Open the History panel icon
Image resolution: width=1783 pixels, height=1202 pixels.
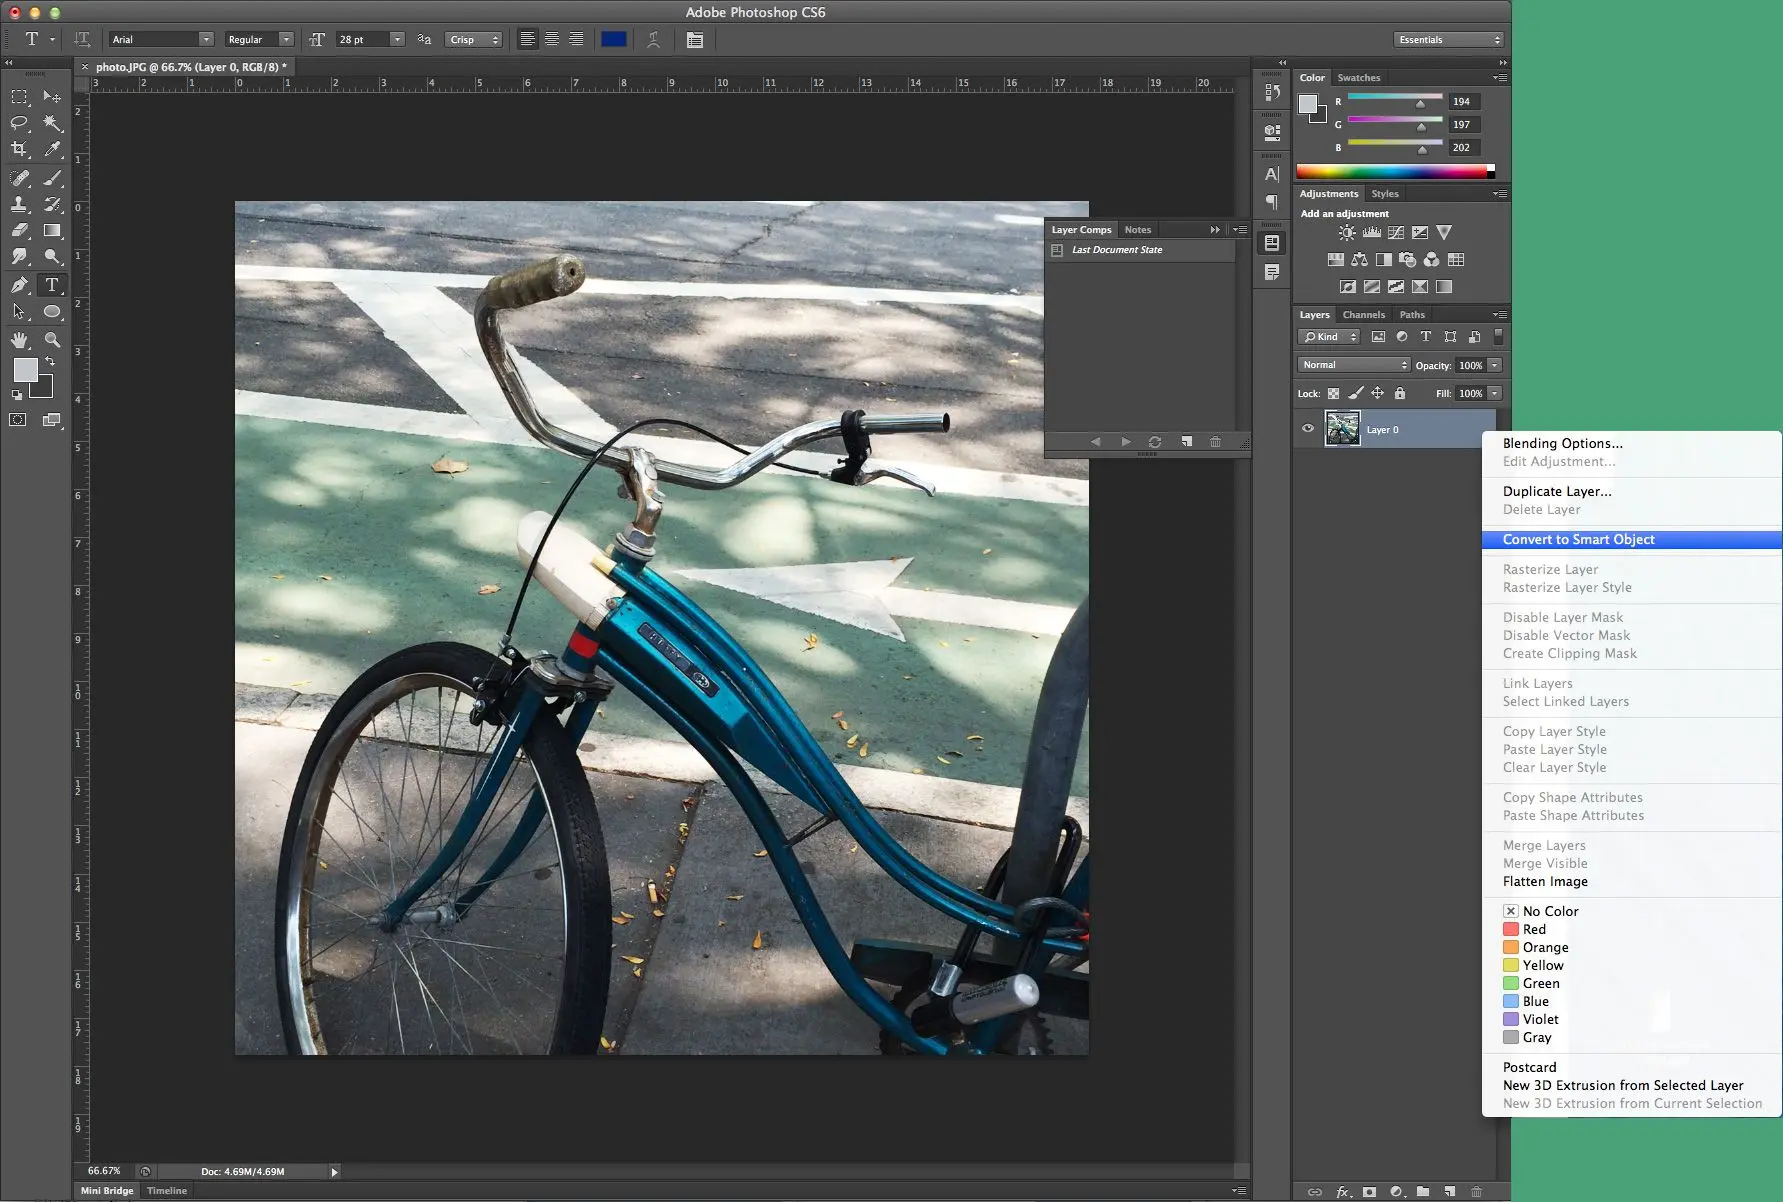click(x=1272, y=92)
